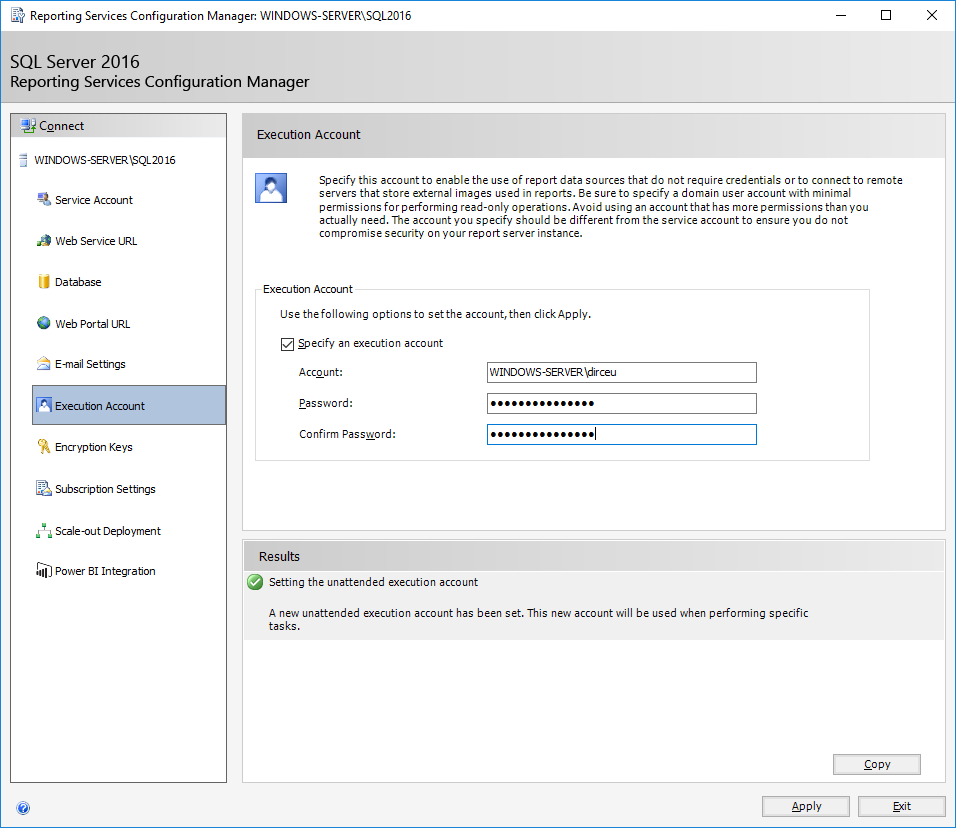Open the Web Portal URL globe icon
Viewport: 956px width, 828px height.
pyautogui.click(x=43, y=323)
